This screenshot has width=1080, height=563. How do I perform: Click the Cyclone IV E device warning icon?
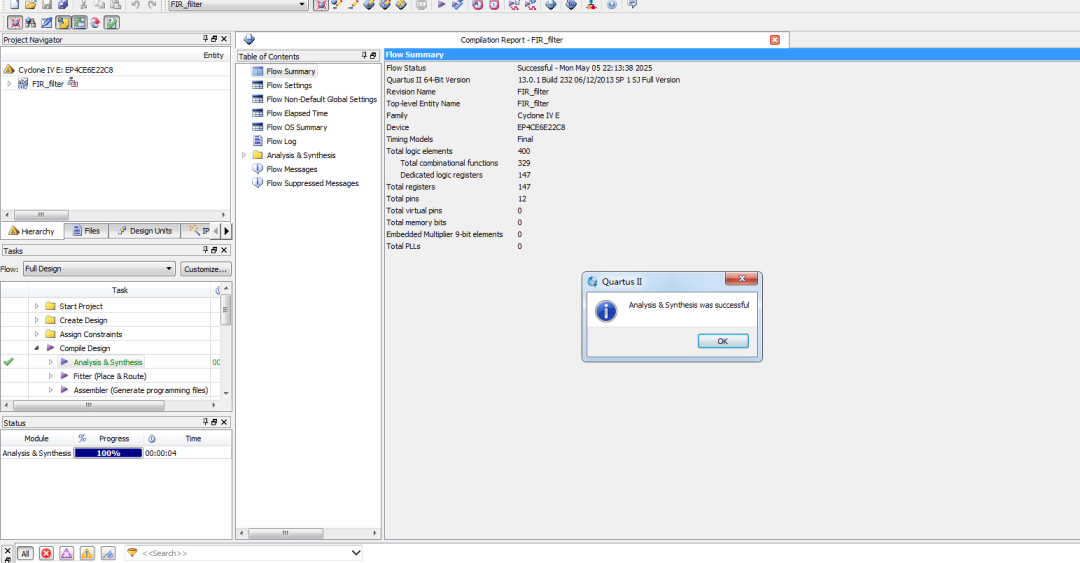coord(9,70)
